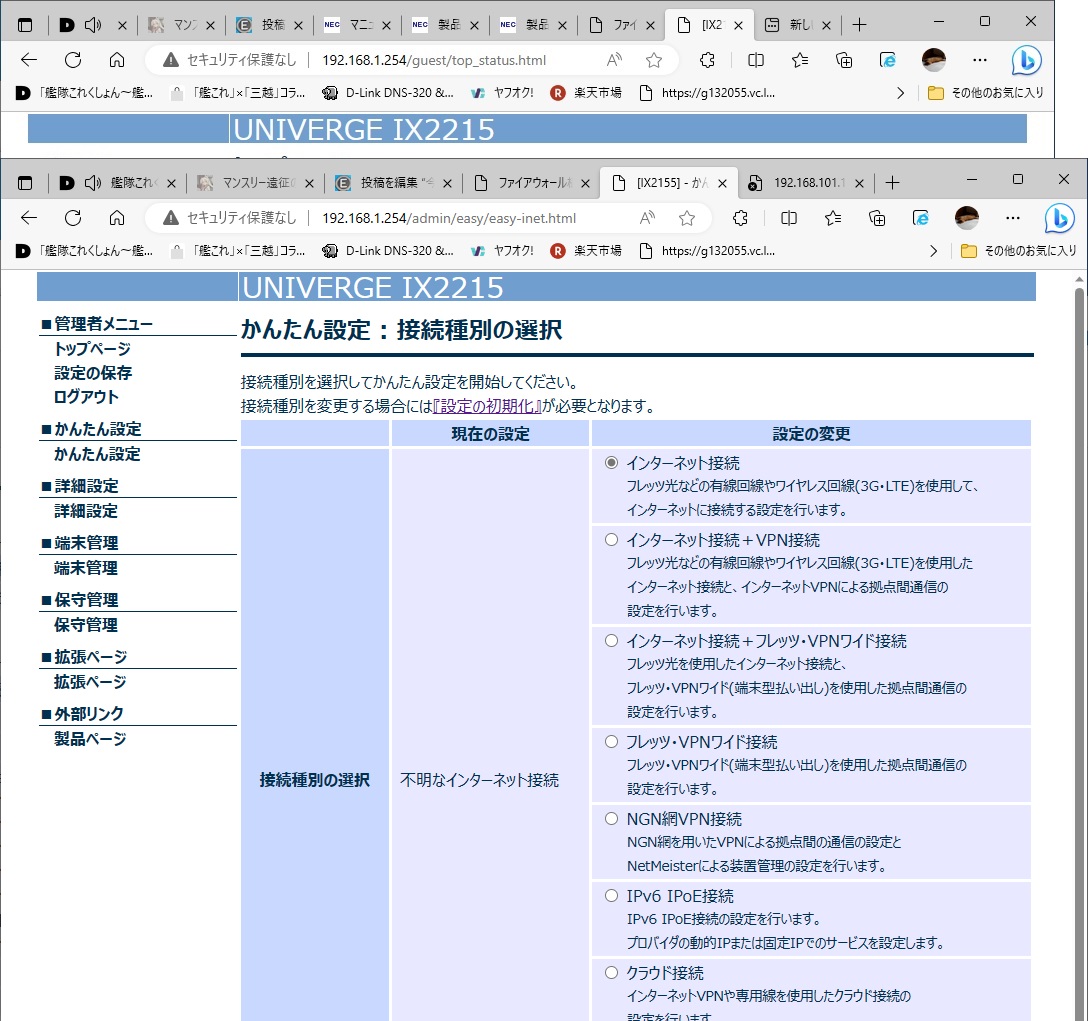
Task: Click 不明なインターネット接続 current setting text
Action: [x=479, y=780]
